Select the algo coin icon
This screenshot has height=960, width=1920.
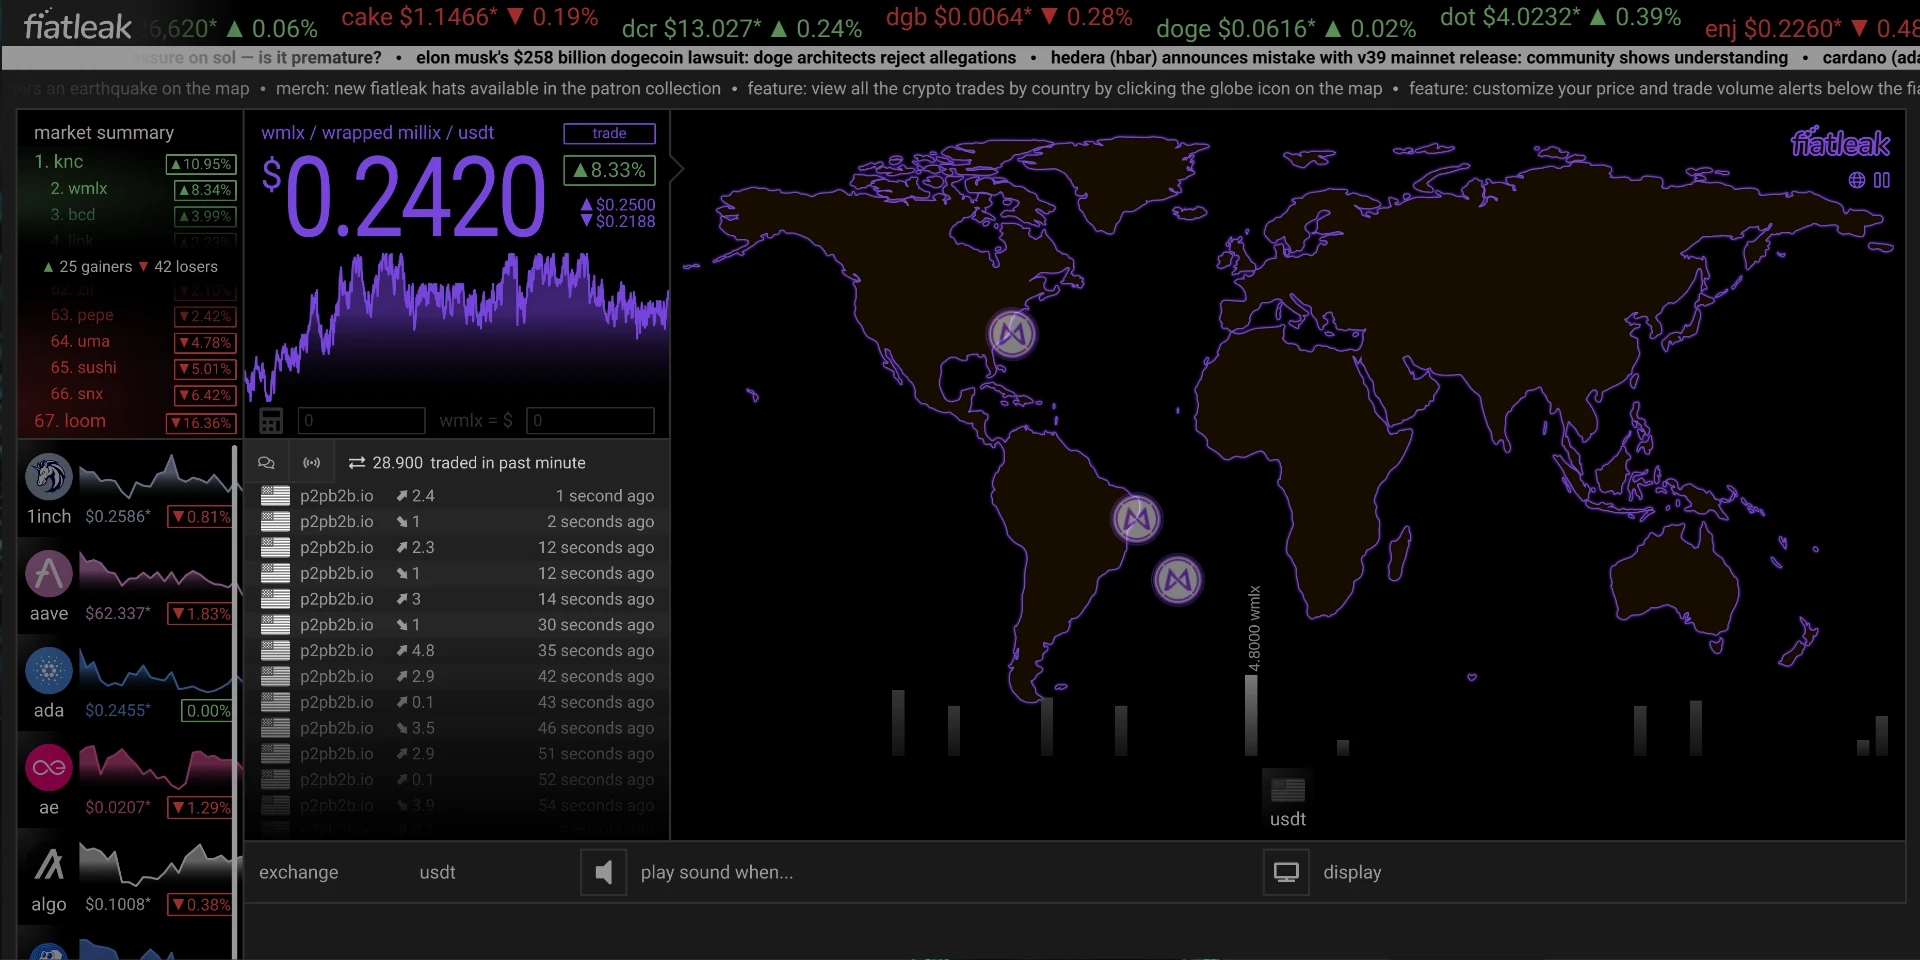49,865
